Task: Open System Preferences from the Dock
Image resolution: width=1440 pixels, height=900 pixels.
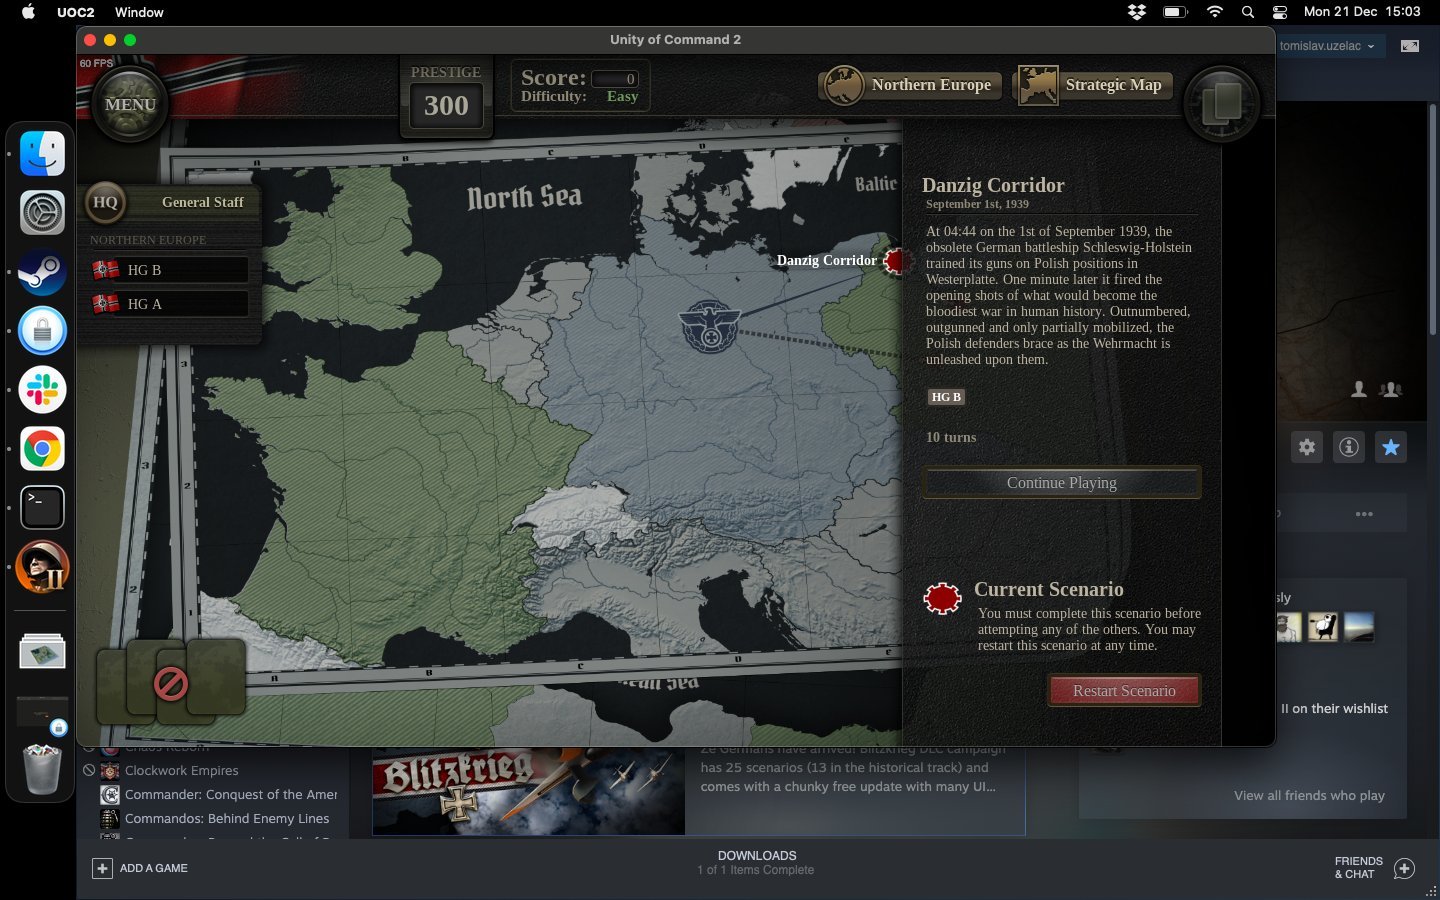Action: (x=42, y=213)
